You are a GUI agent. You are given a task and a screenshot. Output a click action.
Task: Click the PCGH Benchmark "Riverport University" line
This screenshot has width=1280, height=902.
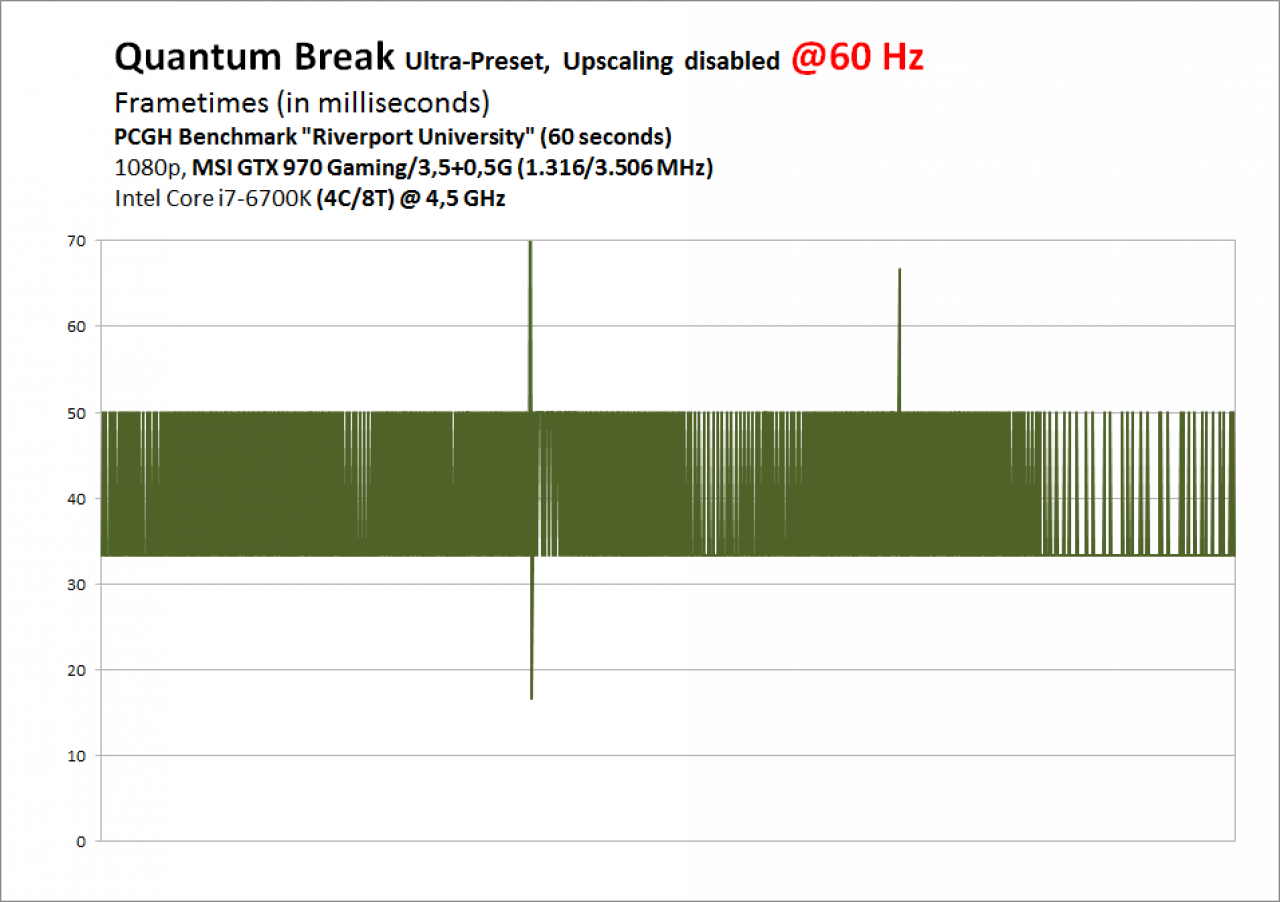coord(393,136)
